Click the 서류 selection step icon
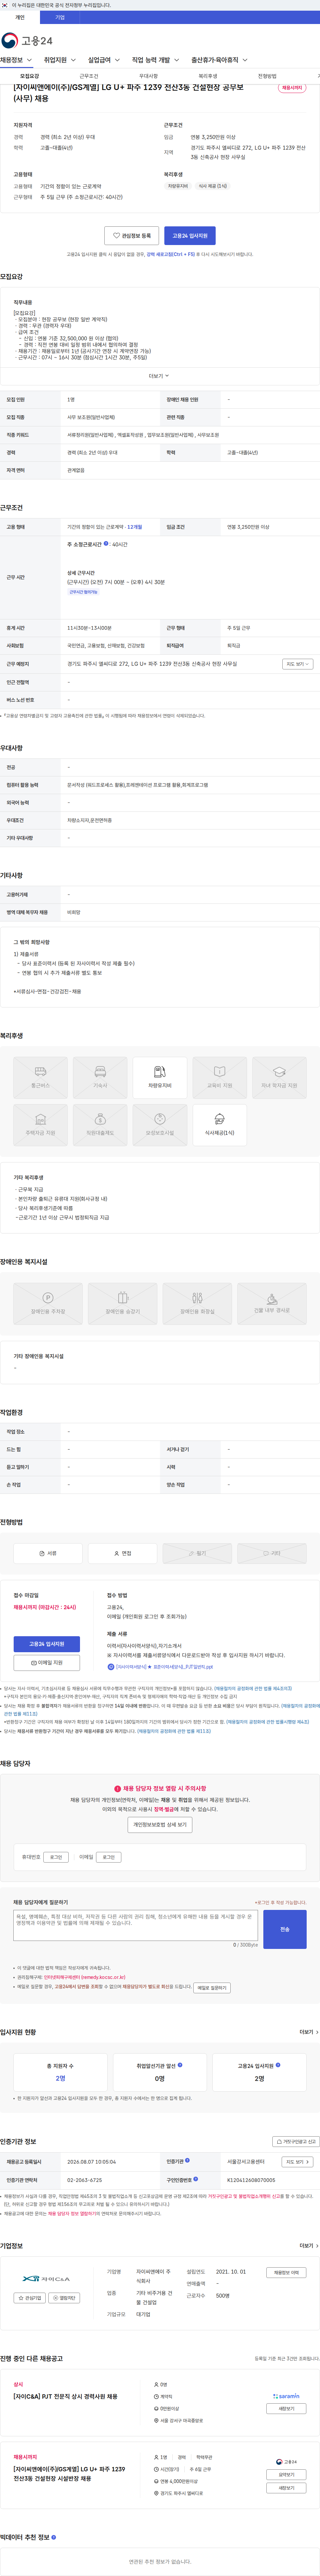Image resolution: width=320 pixels, height=2576 pixels. 48,1553
